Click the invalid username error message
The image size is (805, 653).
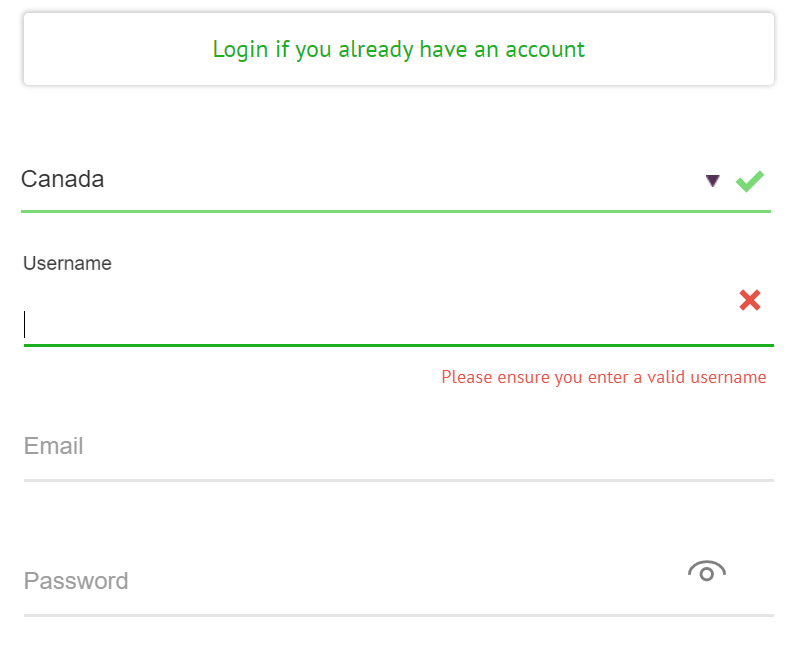[604, 377]
